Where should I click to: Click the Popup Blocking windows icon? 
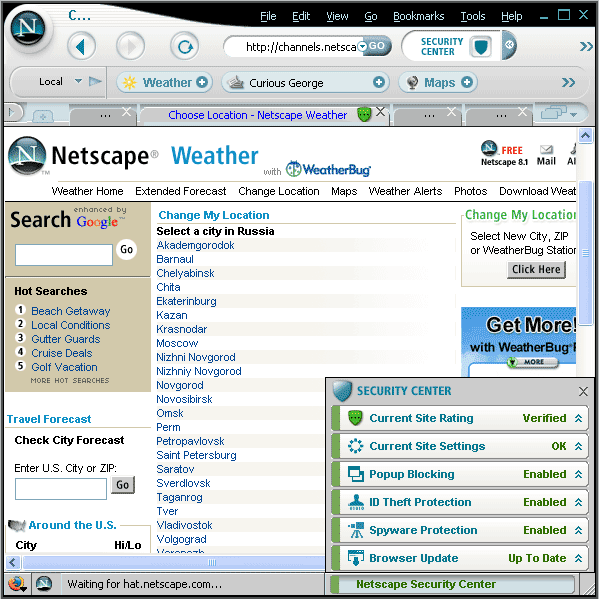coord(356,474)
